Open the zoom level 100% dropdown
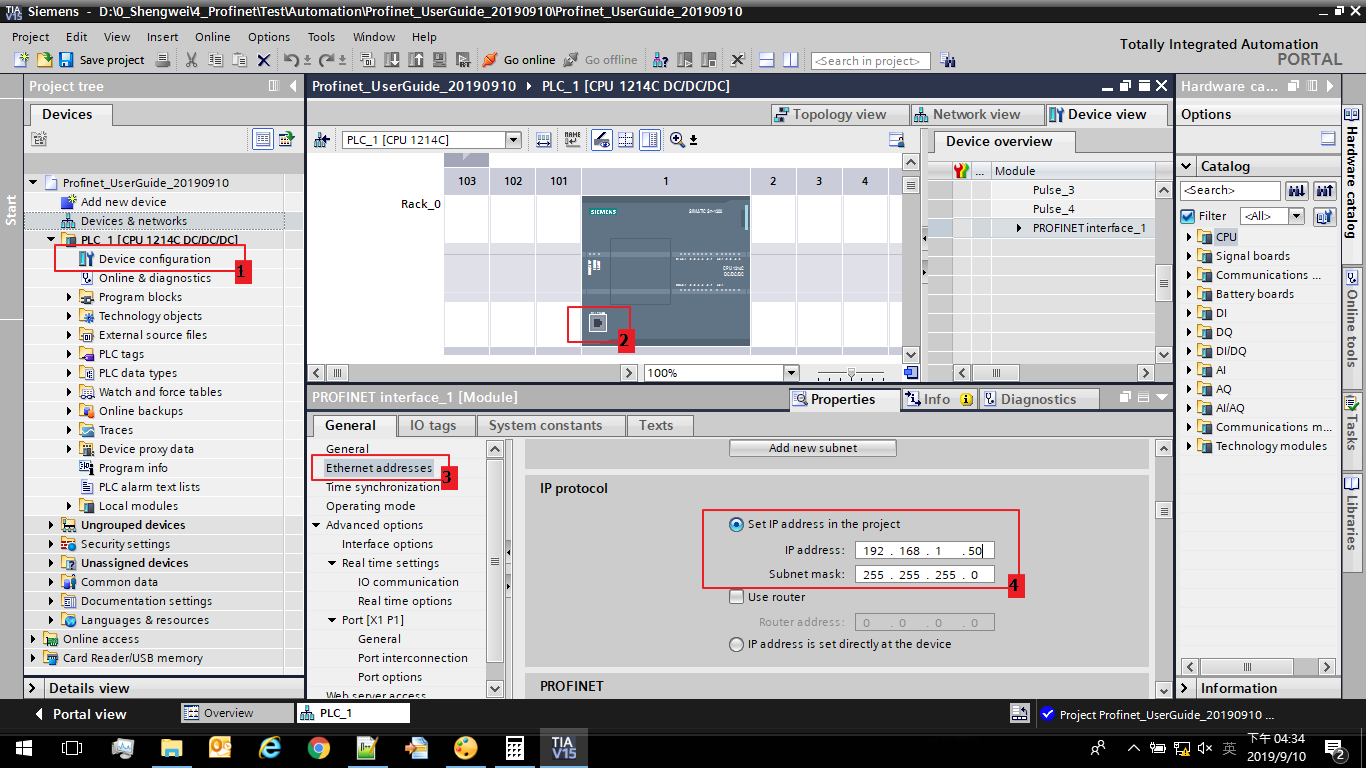This screenshot has height=768, width=1366. coord(790,373)
